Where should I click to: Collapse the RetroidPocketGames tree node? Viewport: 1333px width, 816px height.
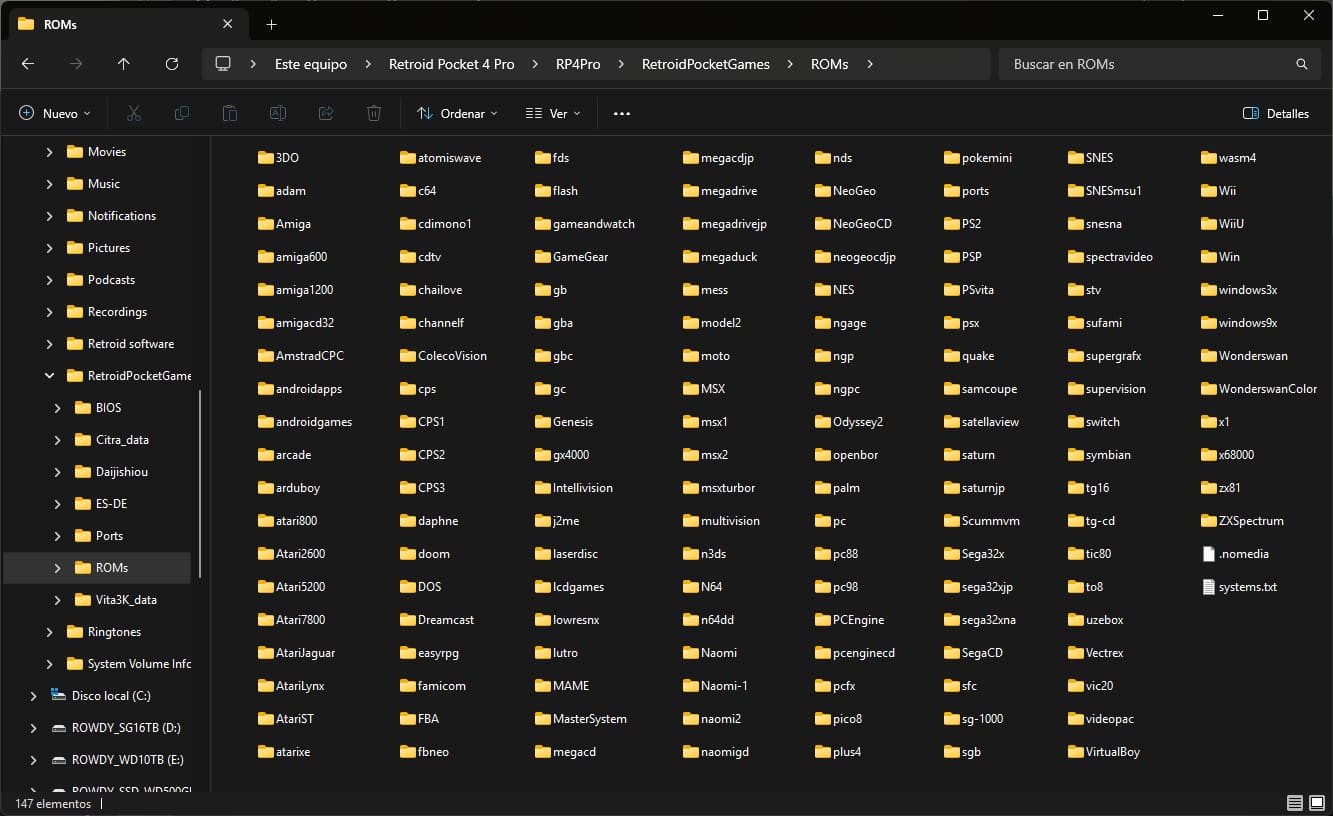click(x=49, y=376)
